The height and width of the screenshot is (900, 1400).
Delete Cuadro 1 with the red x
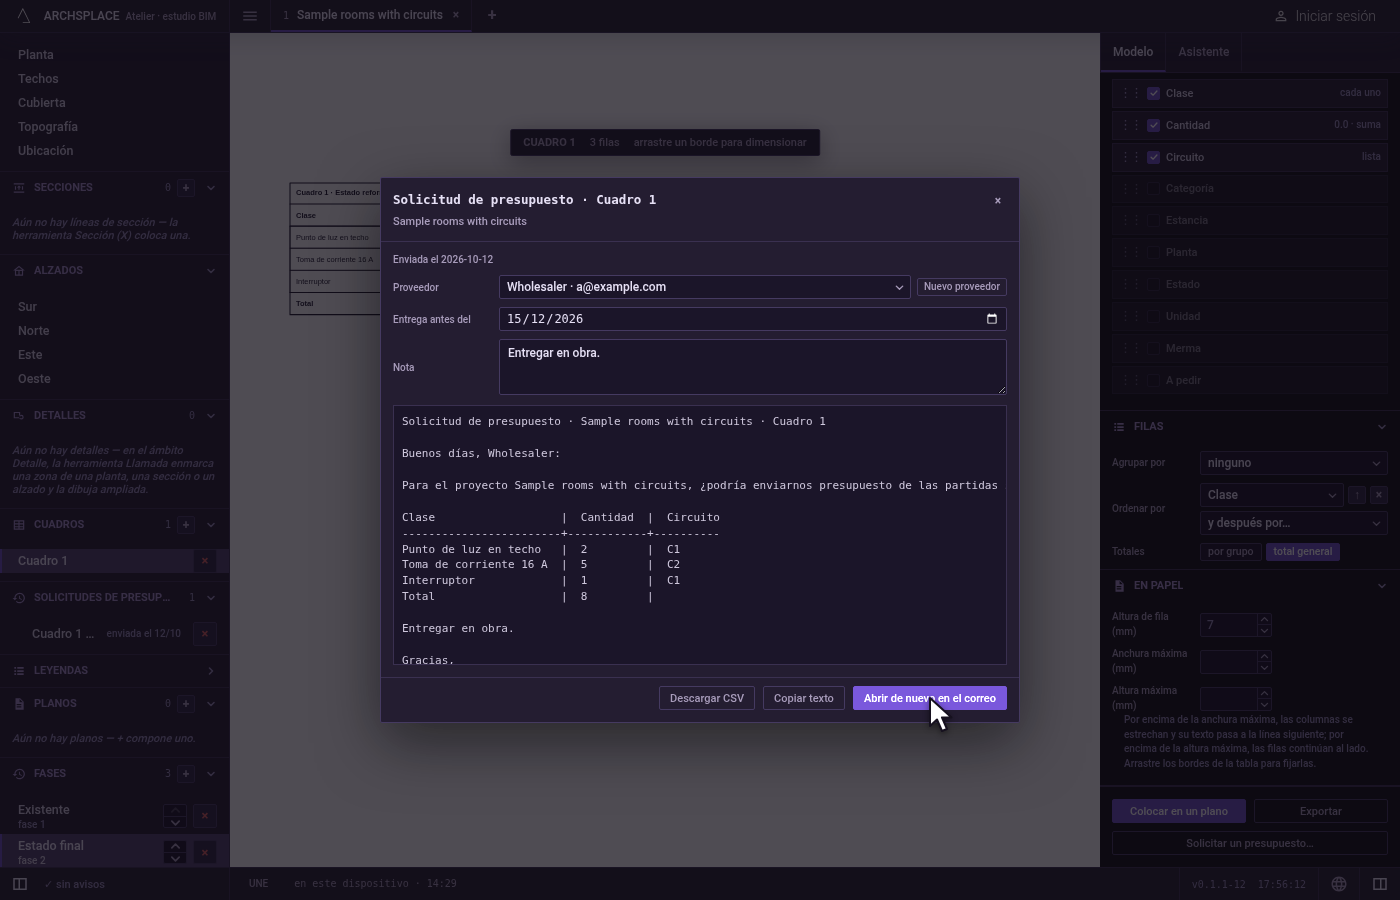(x=205, y=561)
